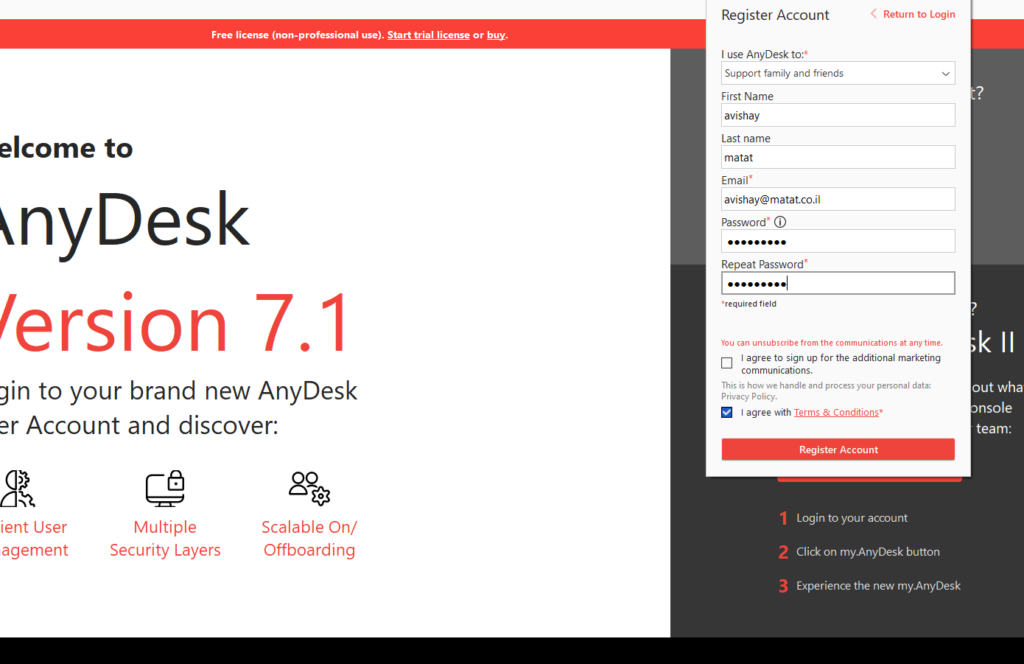Click the Last name field
The image size is (1024, 664).
tap(838, 157)
